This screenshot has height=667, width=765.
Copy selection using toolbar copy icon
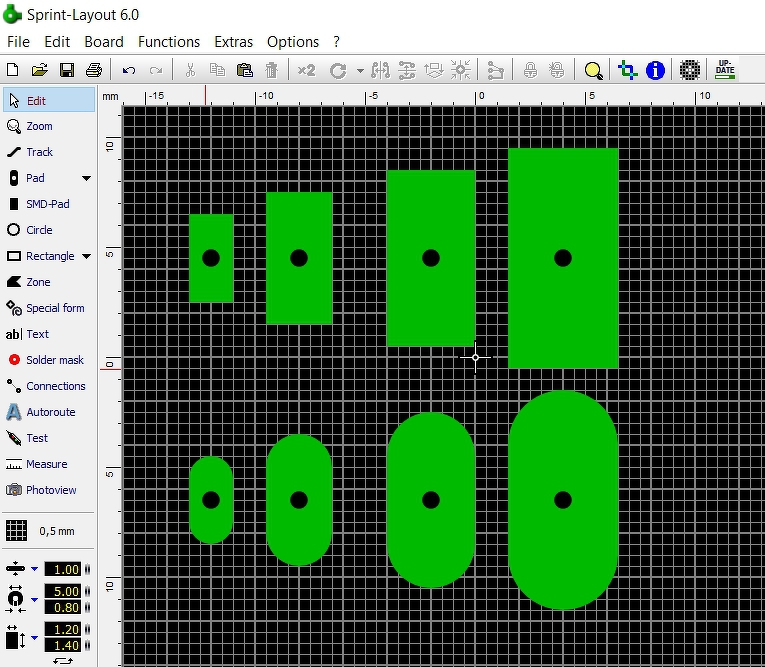[217, 70]
